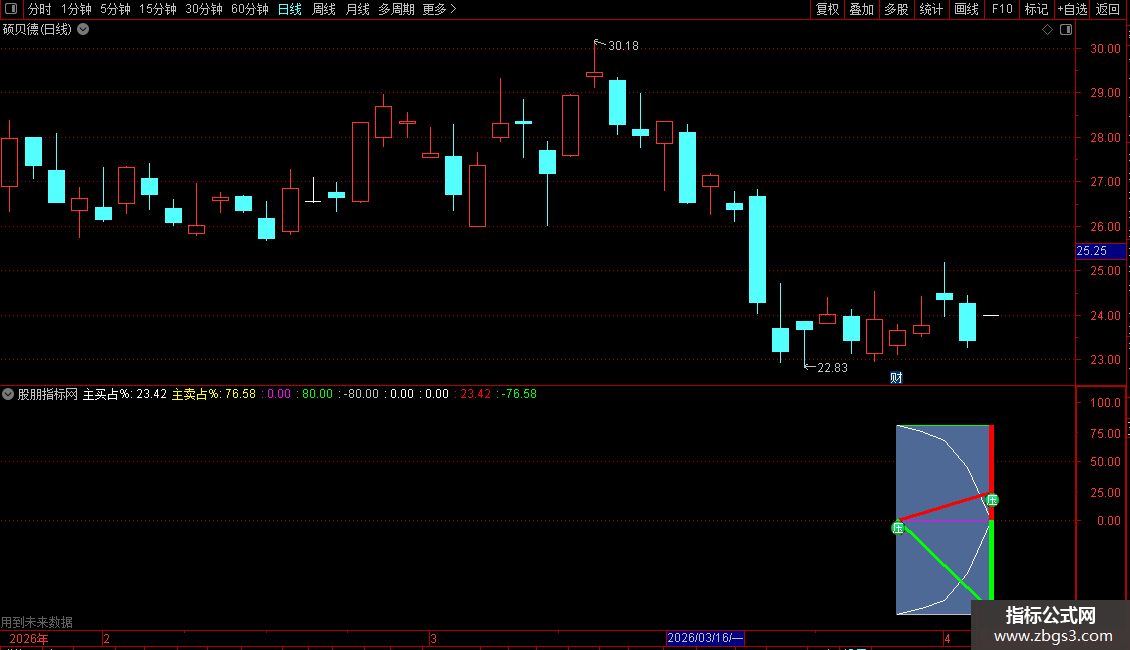Click the diamond icon at chart top-right
This screenshot has width=1130, height=650.
pyautogui.click(x=1048, y=30)
